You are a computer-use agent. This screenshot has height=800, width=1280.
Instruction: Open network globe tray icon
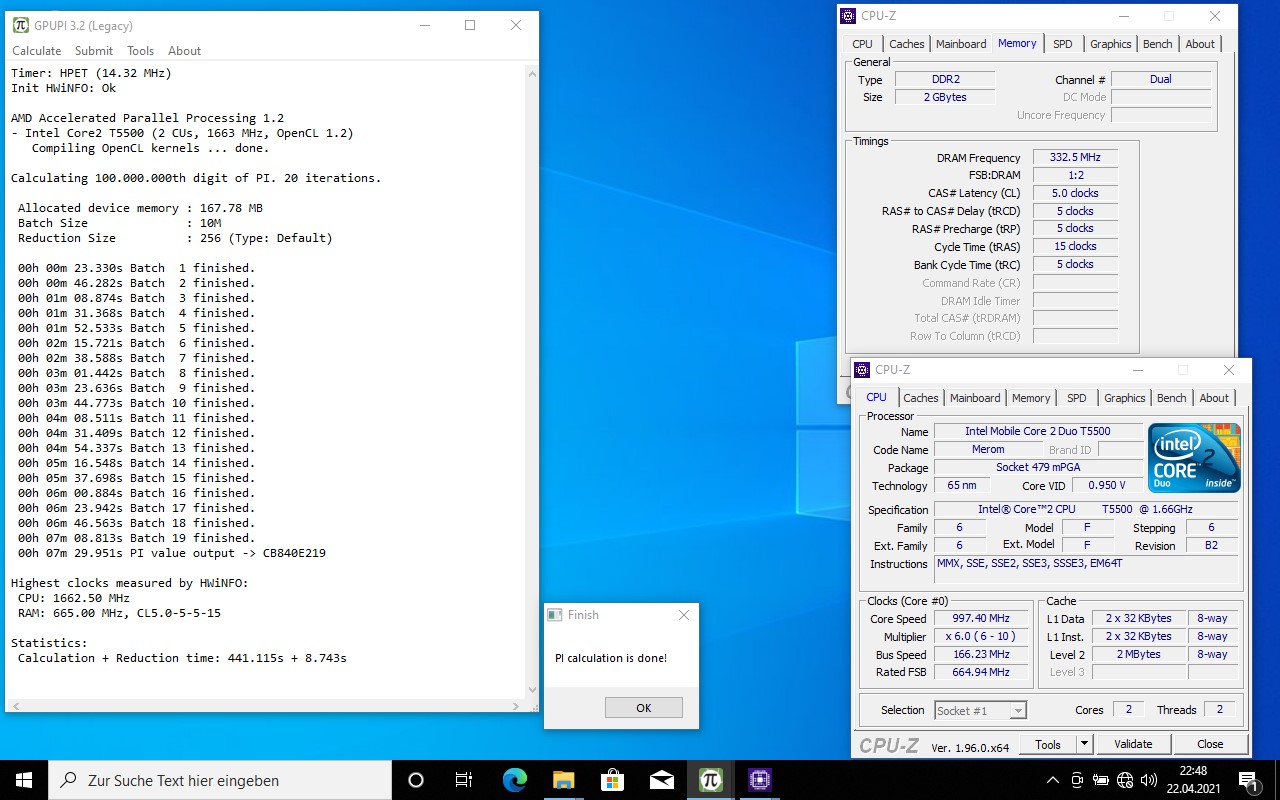pyautogui.click(x=1125, y=780)
